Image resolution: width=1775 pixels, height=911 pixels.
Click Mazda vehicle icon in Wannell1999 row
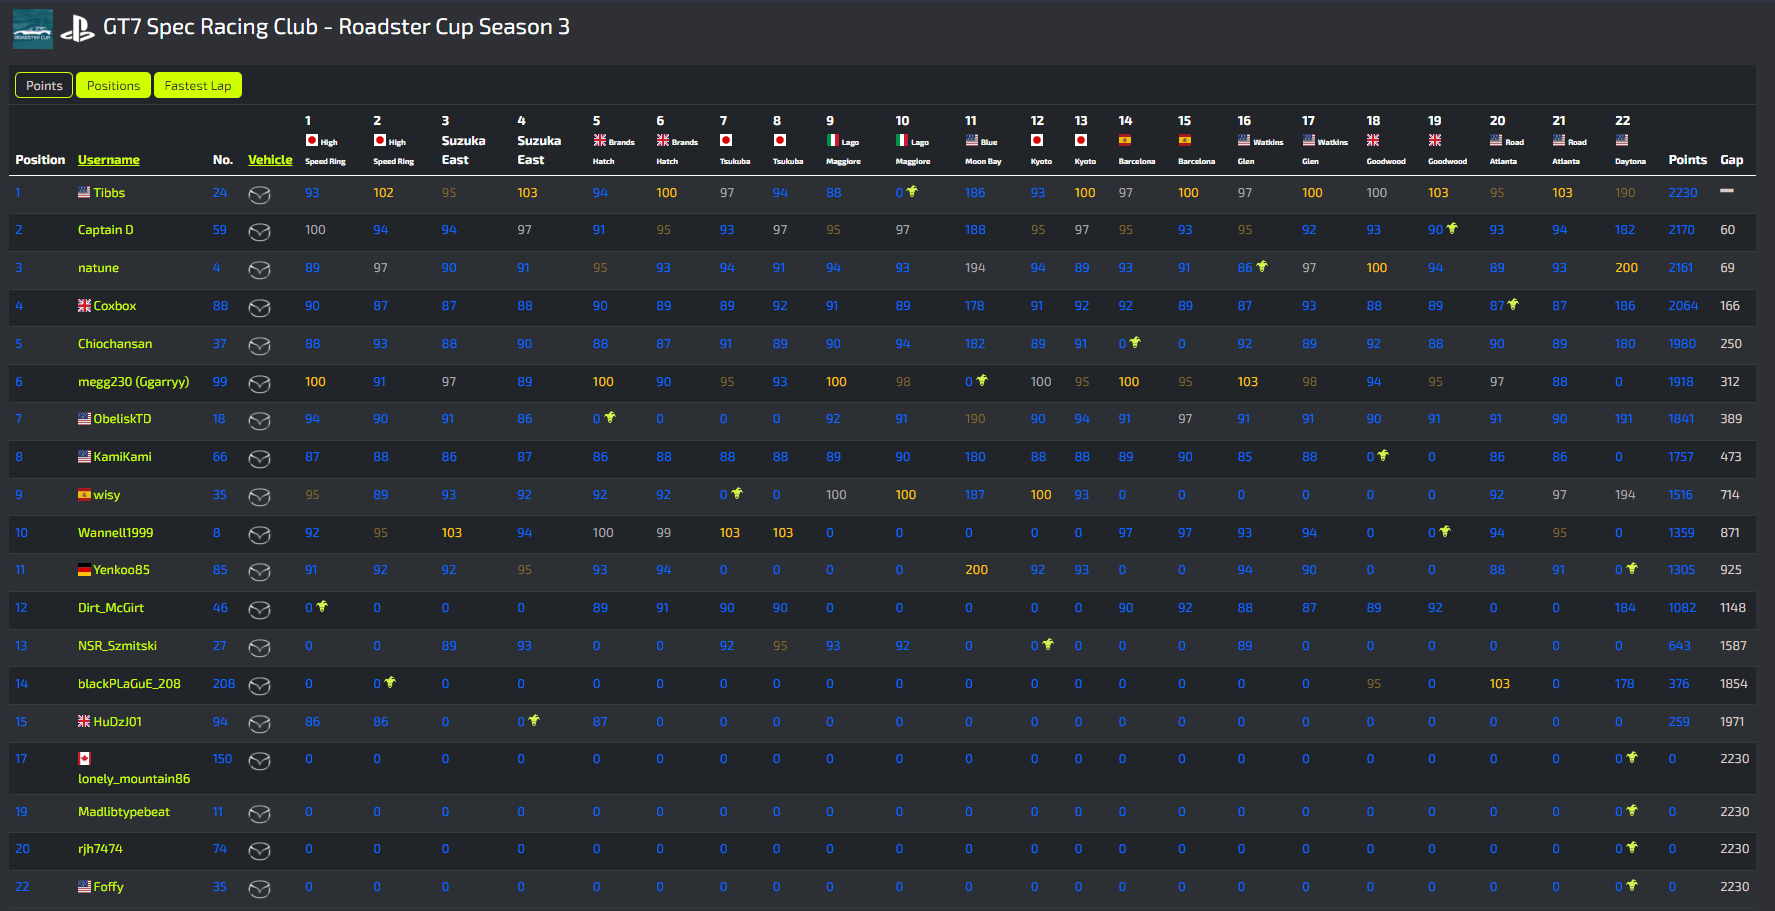point(260,535)
